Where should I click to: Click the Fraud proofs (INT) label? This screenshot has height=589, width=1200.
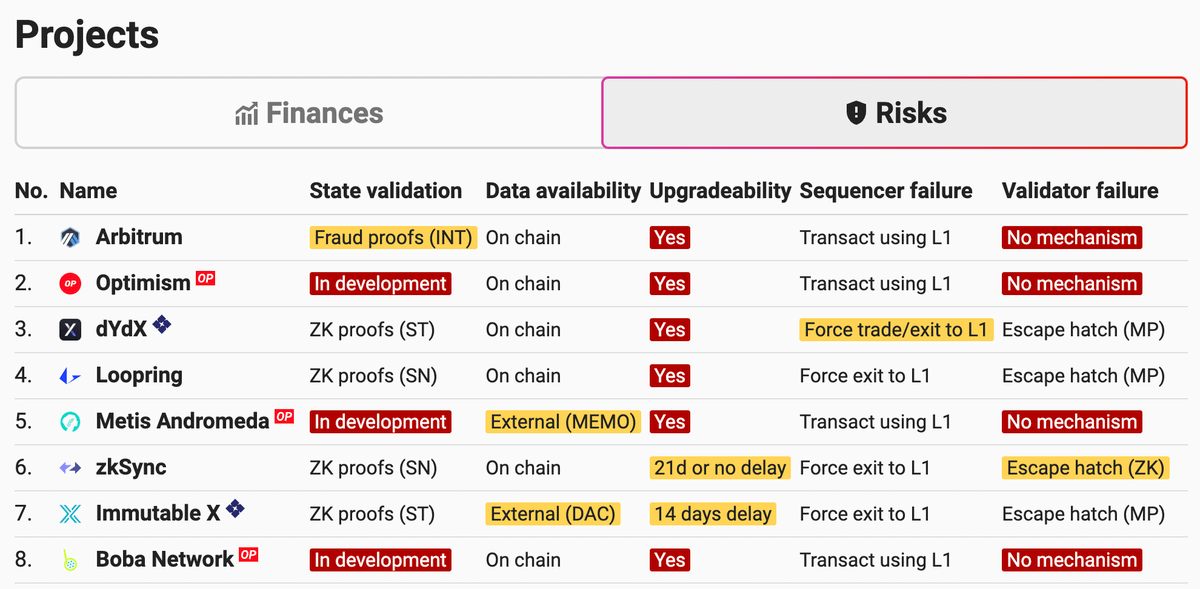[394, 238]
